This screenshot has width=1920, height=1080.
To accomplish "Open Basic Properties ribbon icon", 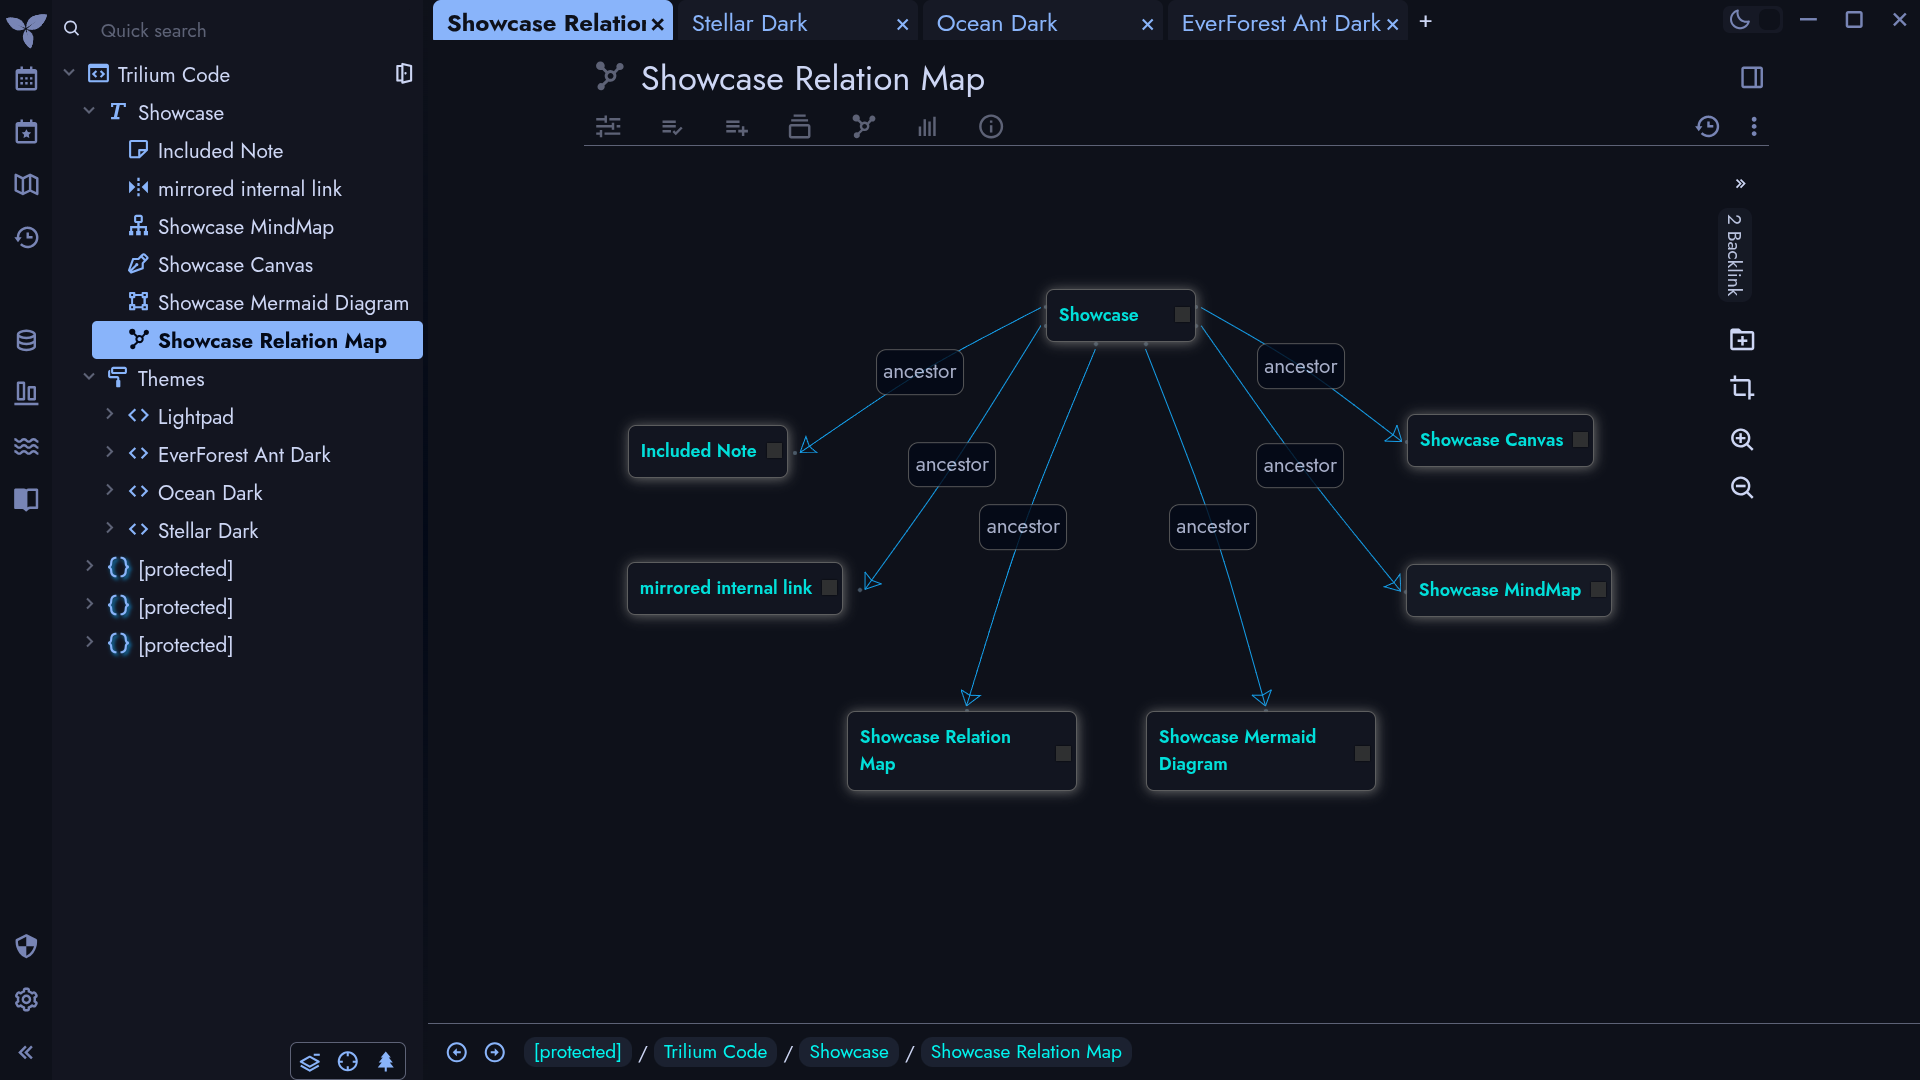I will click(x=608, y=126).
